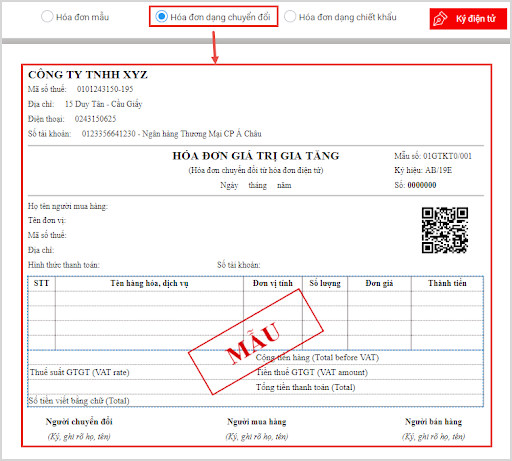
Task: Click the 'CÔNG TY TNHH XYZ' company name
Action: coord(88,75)
